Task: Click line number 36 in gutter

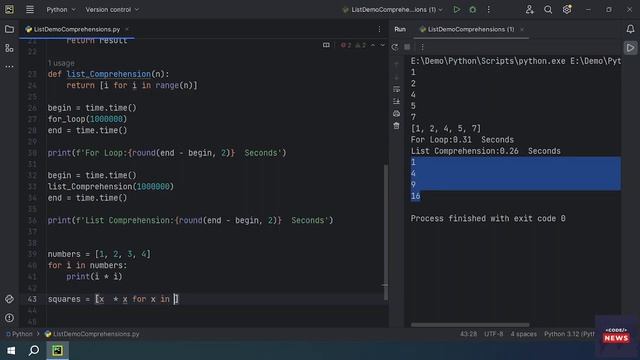Action: click(32, 220)
